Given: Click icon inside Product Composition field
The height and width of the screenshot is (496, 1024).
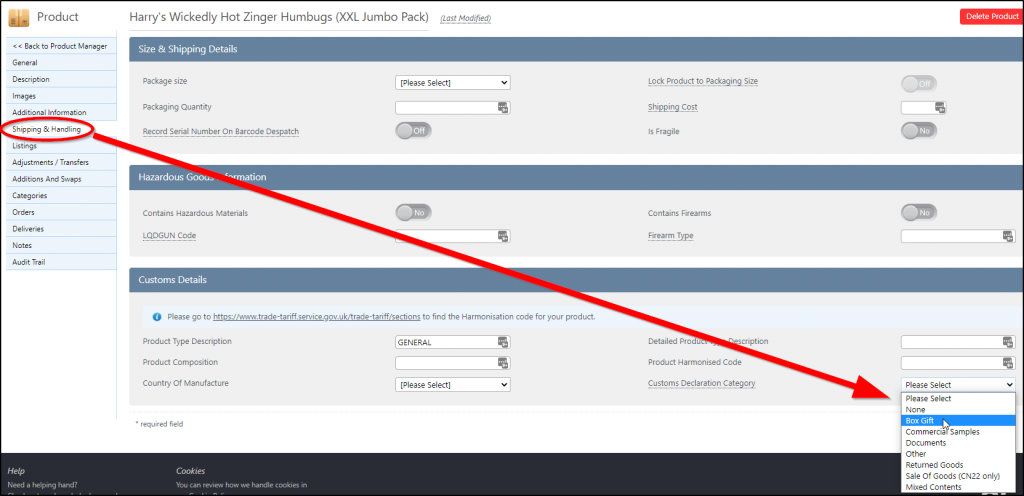Looking at the screenshot, I should [x=503, y=363].
